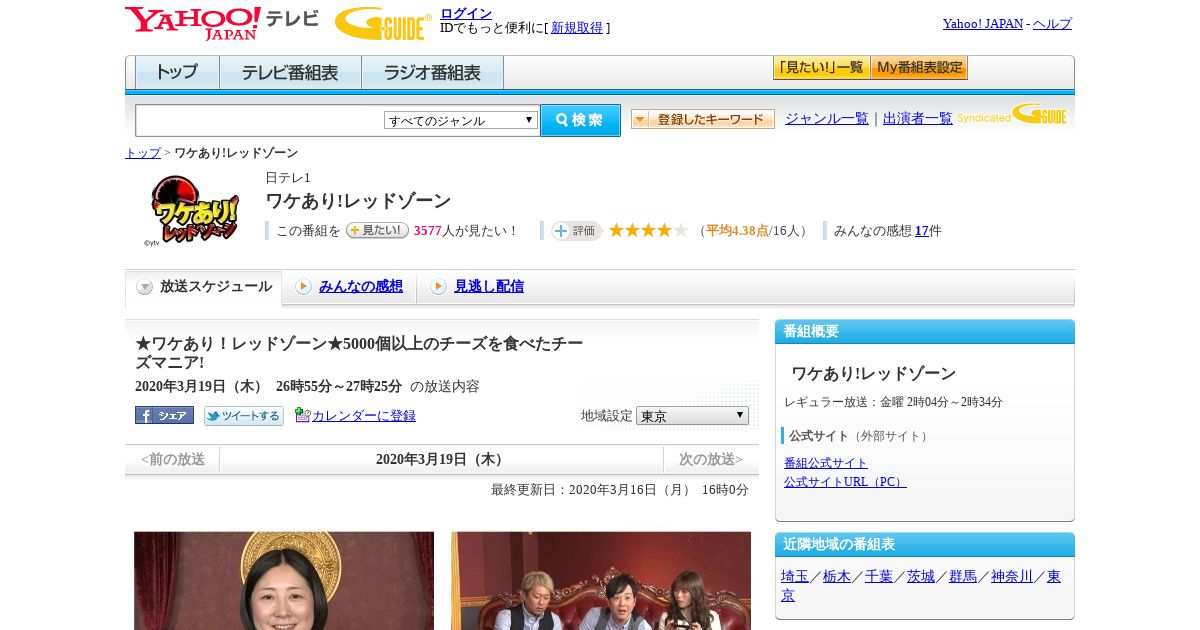Click the calendar icon beside カレンダーに登録
Screen dimensions: 1200x630
coord(302,415)
